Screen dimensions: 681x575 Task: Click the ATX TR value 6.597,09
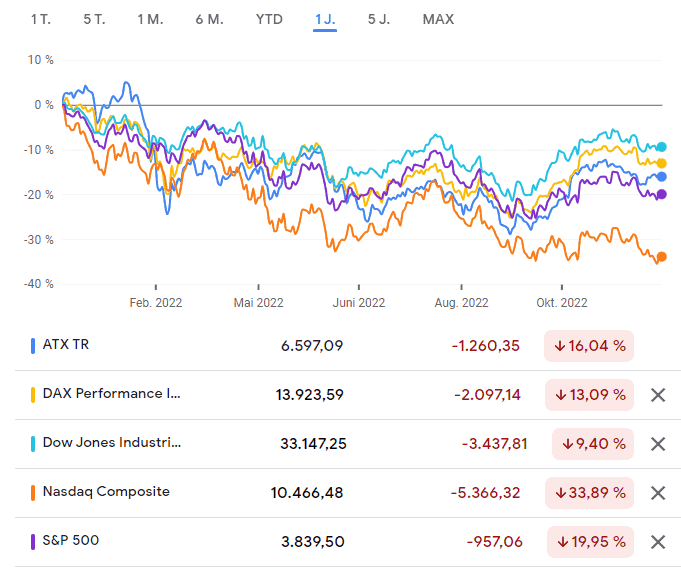(312, 346)
